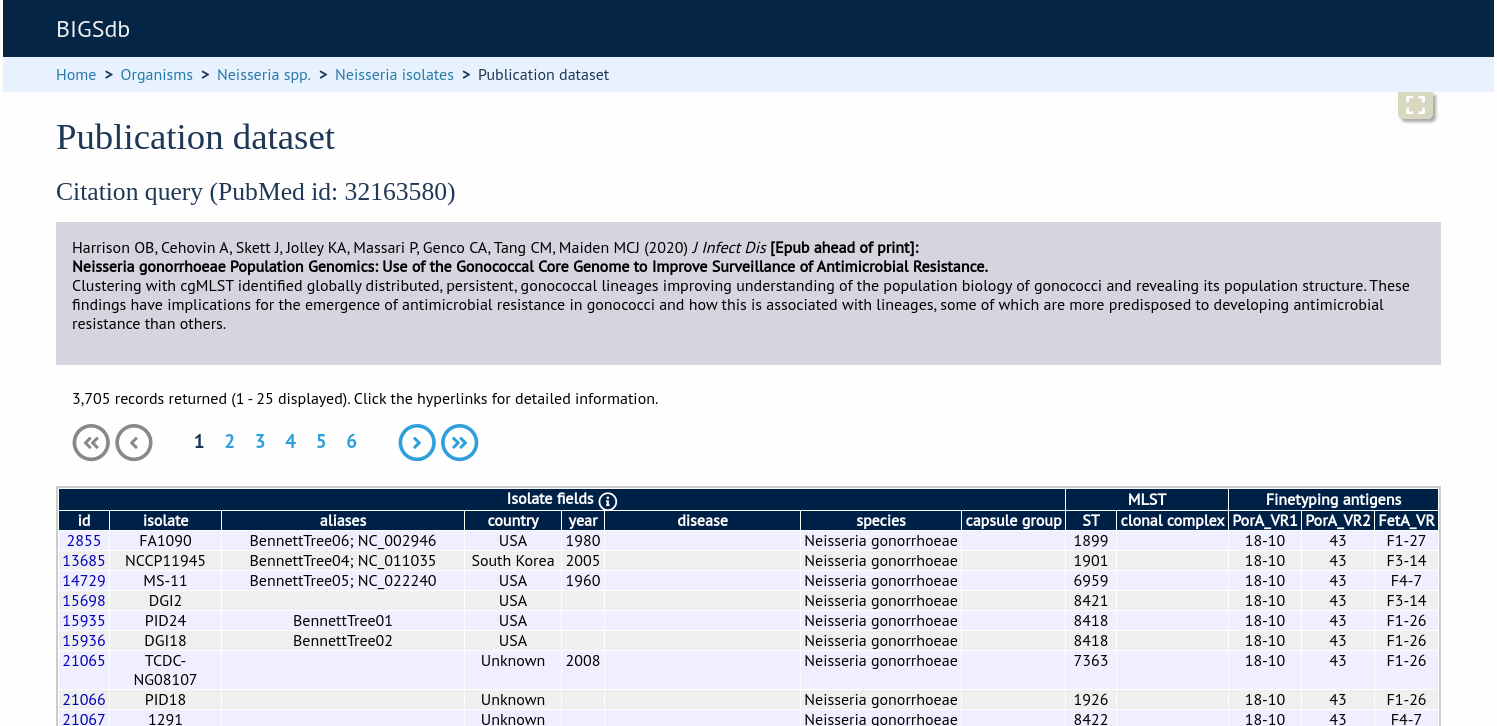Viewport: 1497px width, 726px height.
Task: Open isolate record id 21066
Action: click(84, 700)
